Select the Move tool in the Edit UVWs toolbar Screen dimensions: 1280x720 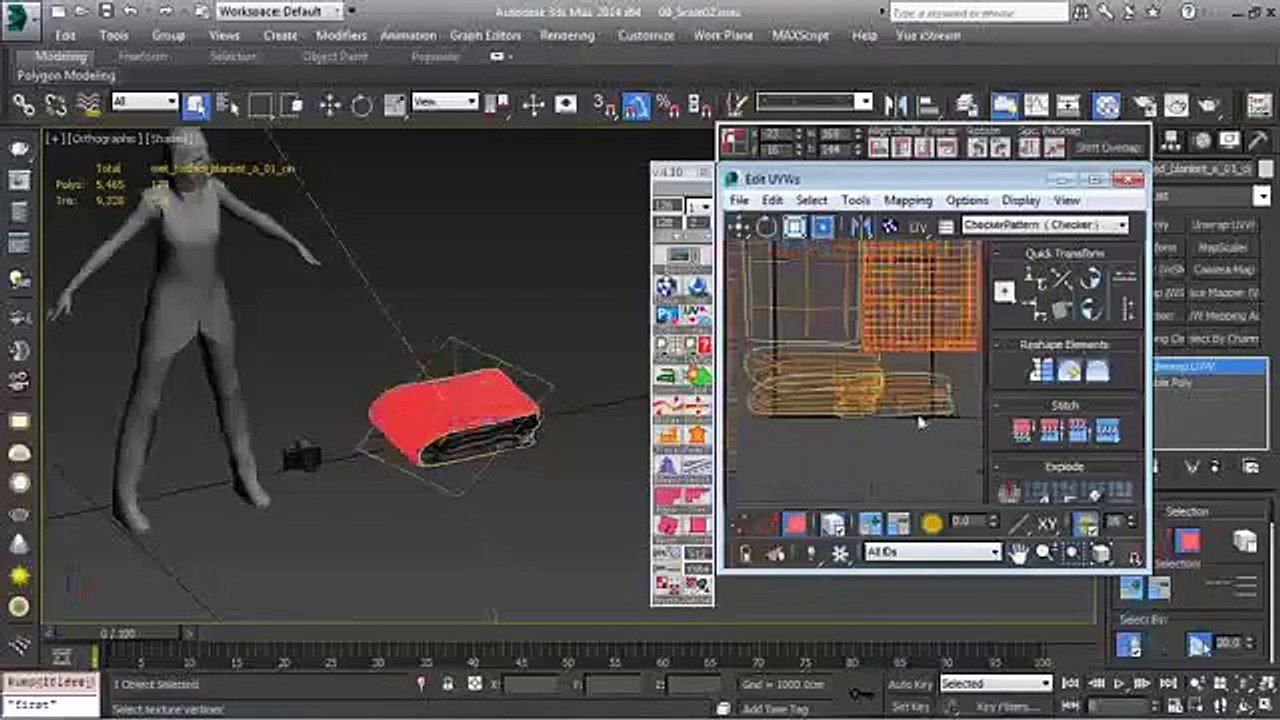pyautogui.click(x=740, y=227)
